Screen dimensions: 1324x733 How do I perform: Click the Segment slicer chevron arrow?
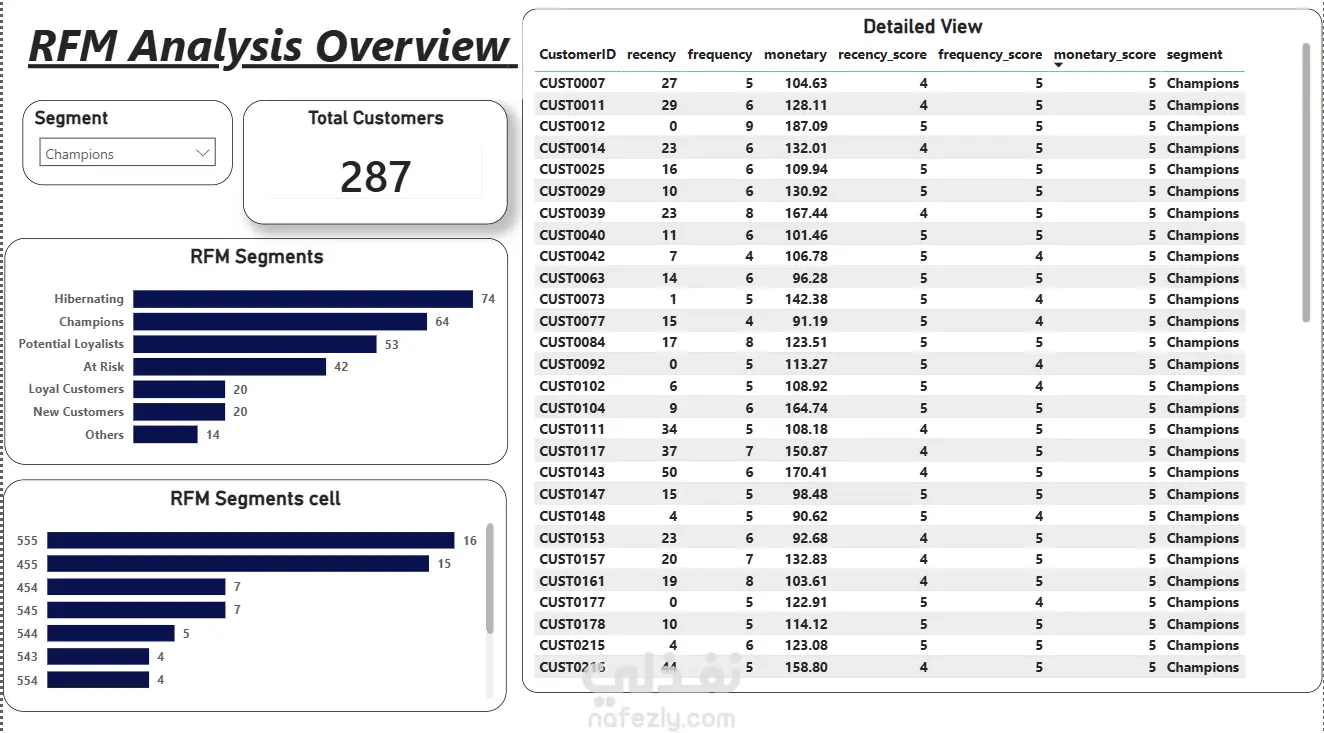(203, 153)
